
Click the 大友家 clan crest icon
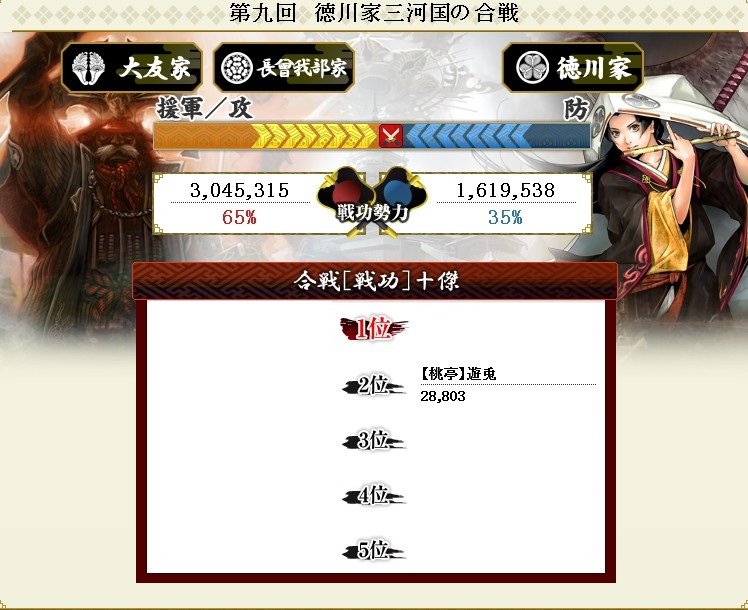tap(88, 68)
